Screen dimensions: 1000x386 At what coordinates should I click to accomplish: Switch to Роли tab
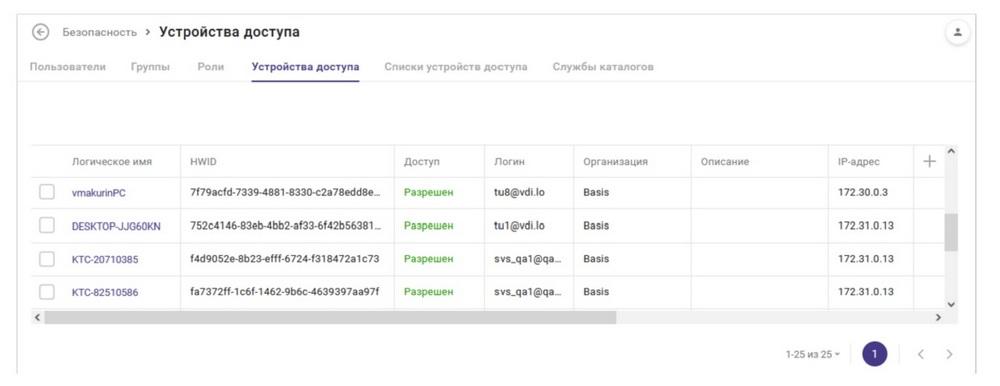coord(210,66)
